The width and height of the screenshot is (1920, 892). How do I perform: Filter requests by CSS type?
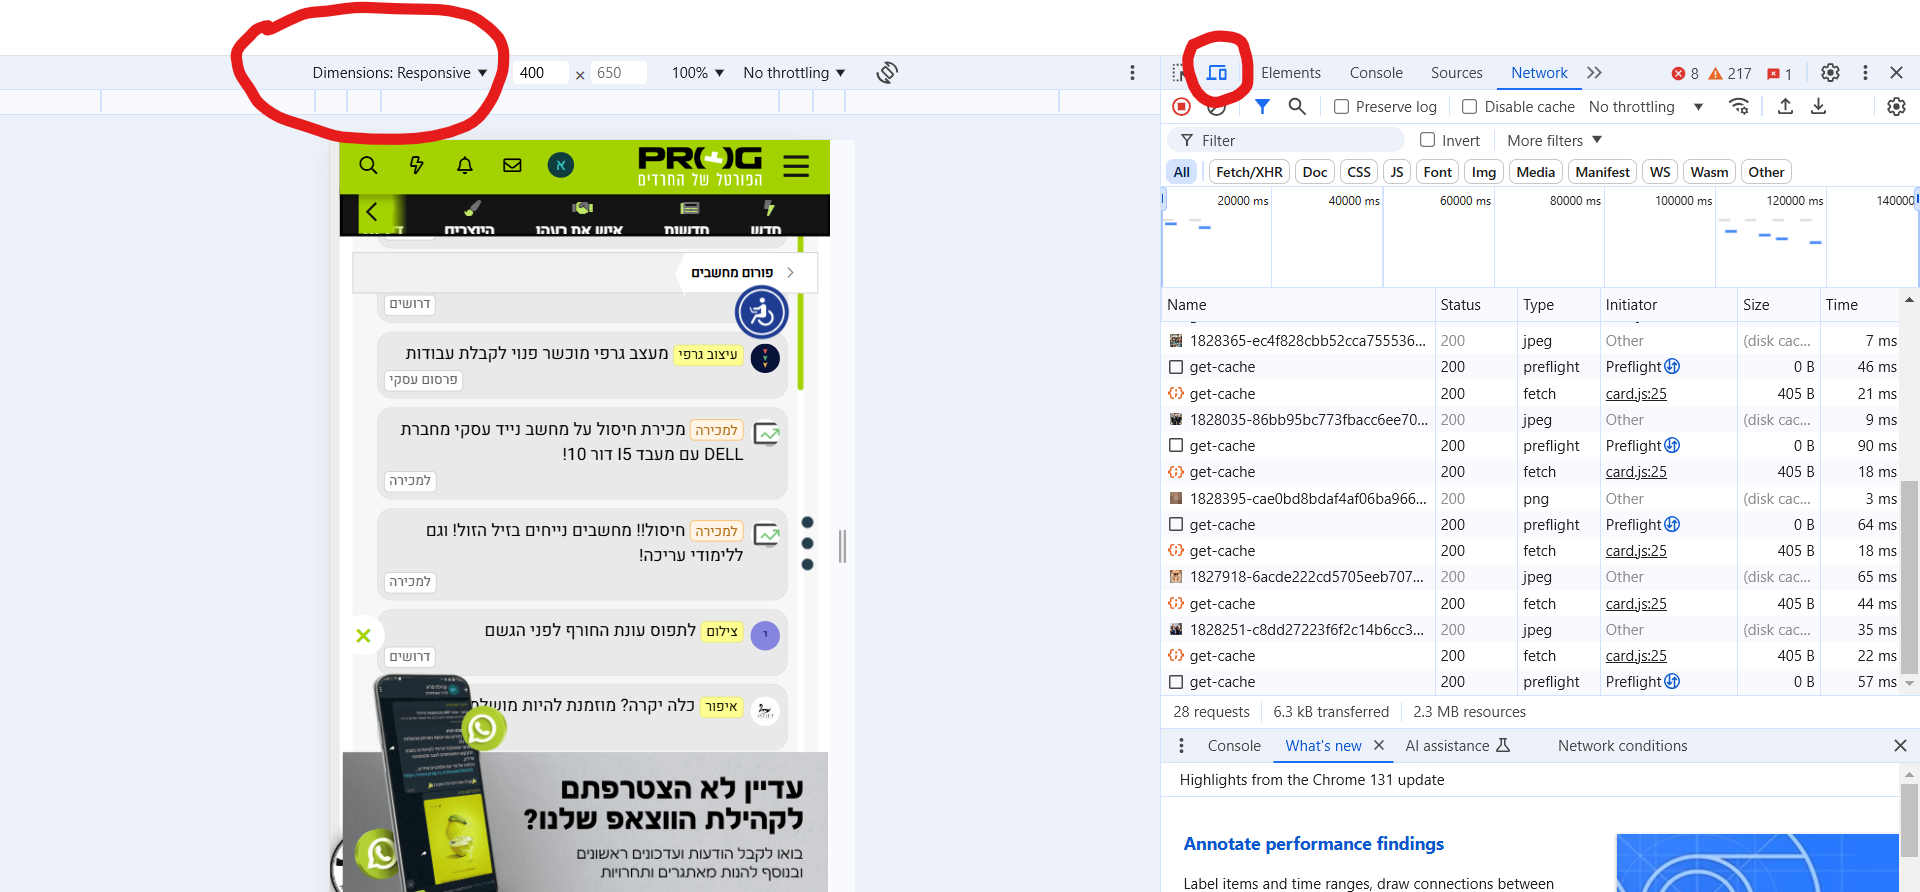pos(1359,172)
